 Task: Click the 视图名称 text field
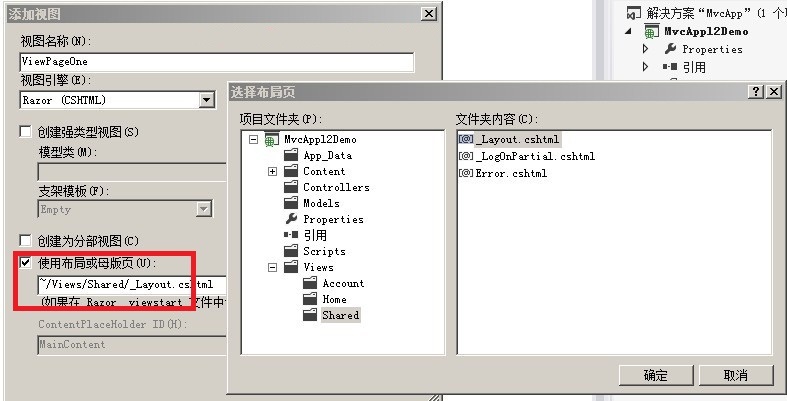coord(217,61)
